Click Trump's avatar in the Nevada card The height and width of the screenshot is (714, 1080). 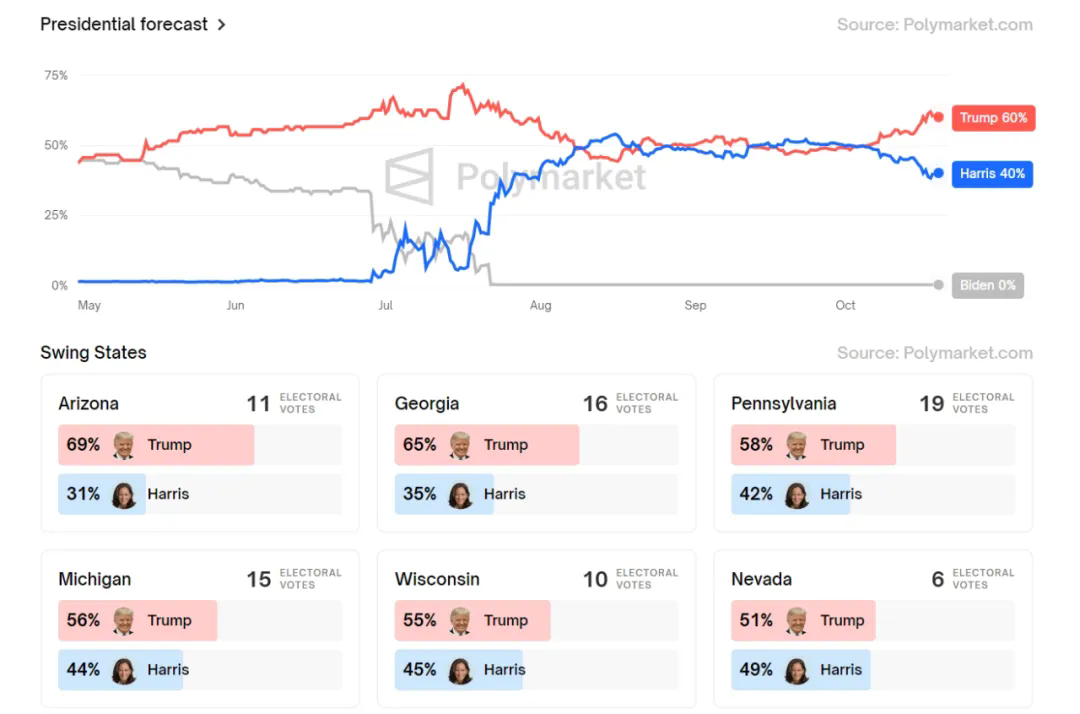(797, 621)
